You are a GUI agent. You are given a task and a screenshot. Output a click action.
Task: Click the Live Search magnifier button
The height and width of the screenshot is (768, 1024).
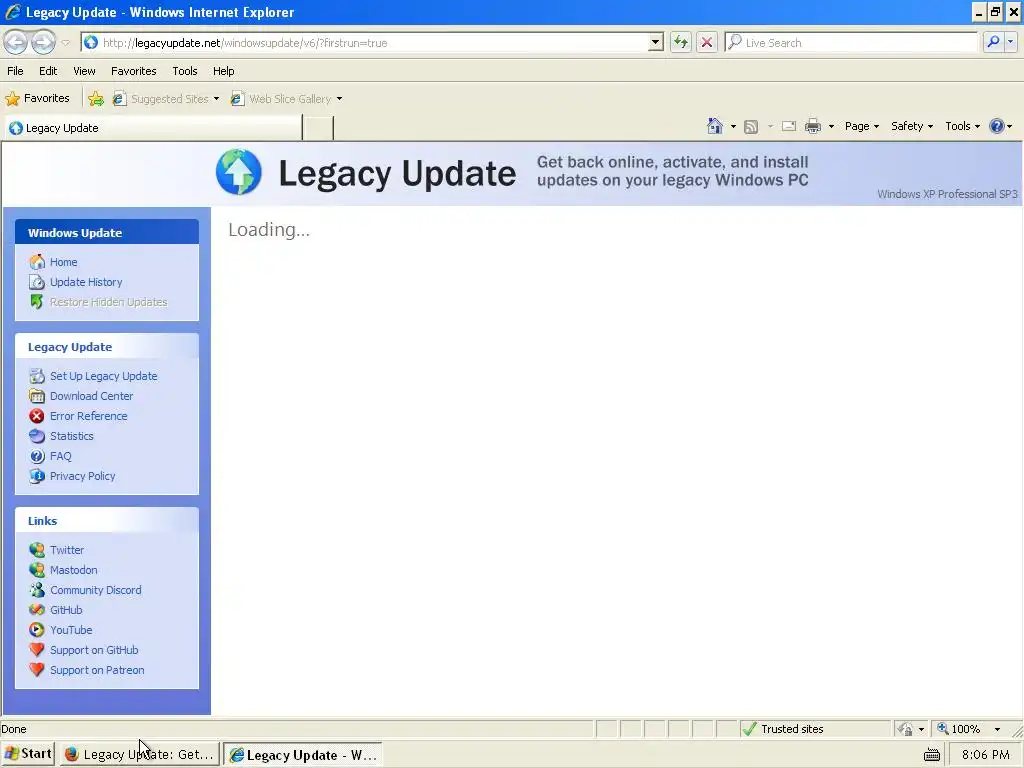[x=993, y=42]
